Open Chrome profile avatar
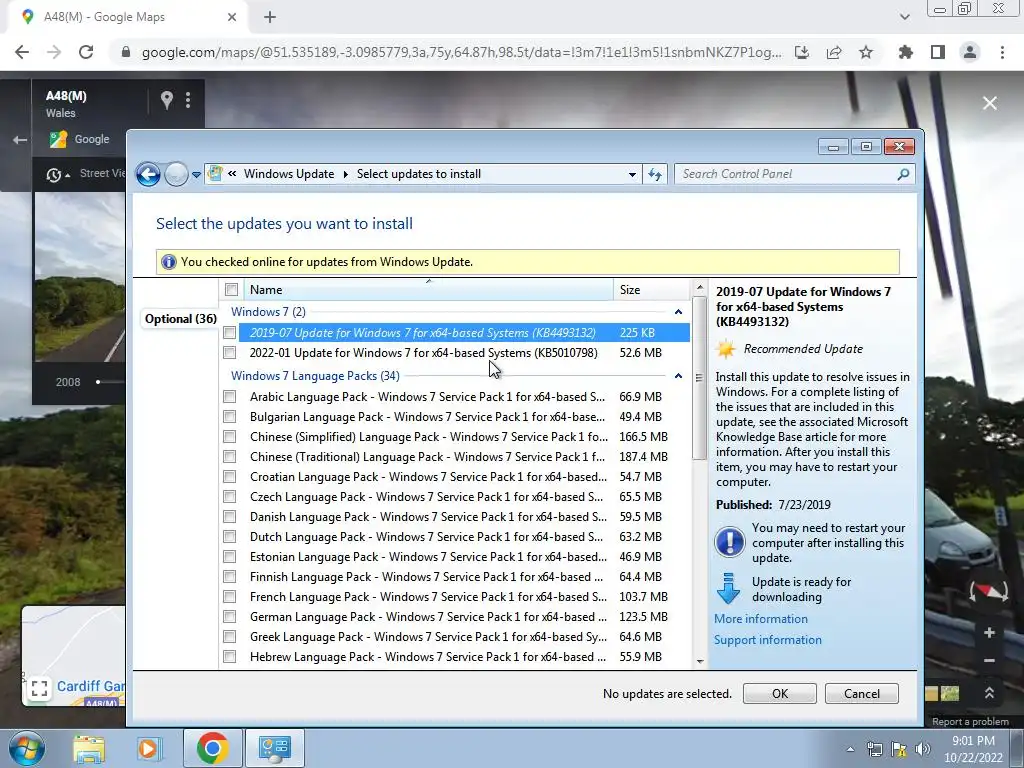 (x=970, y=52)
